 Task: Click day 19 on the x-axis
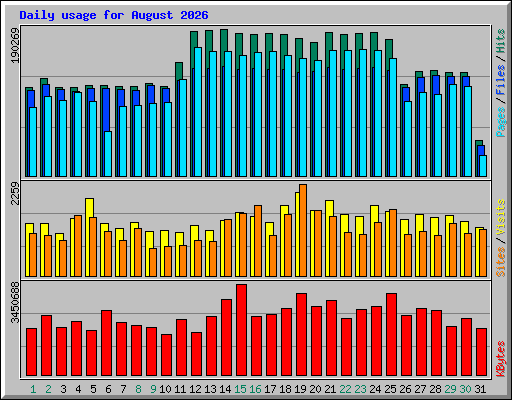pyautogui.click(x=300, y=389)
